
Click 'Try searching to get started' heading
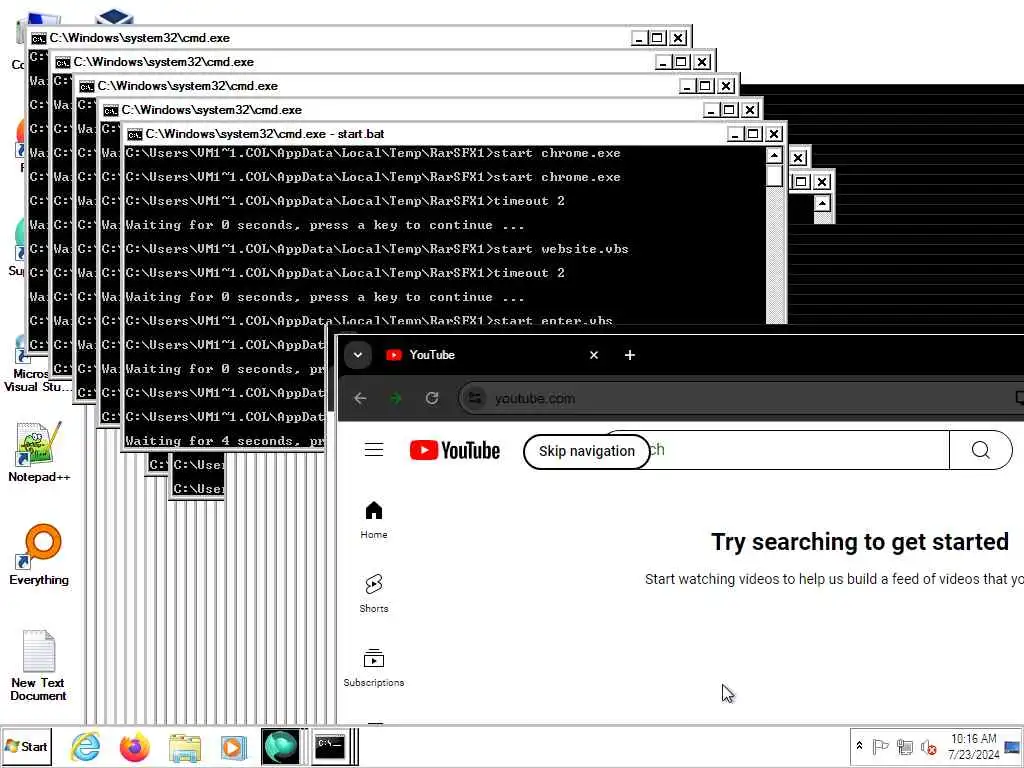[859, 541]
